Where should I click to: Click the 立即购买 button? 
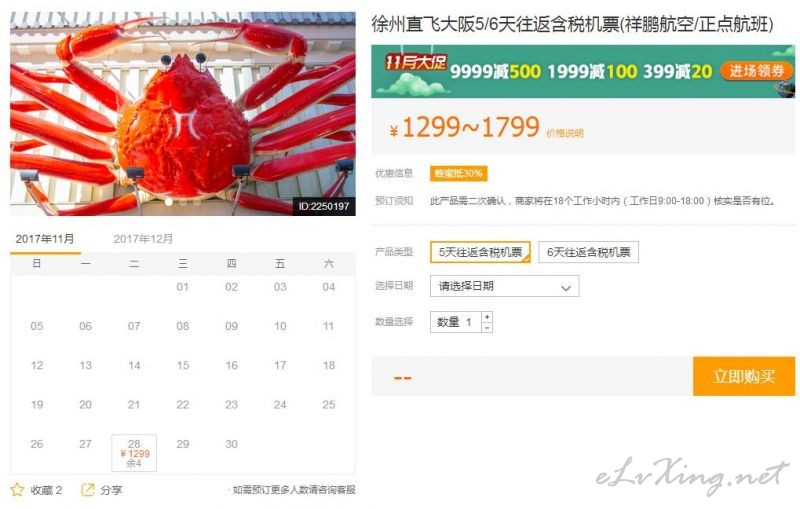744,376
